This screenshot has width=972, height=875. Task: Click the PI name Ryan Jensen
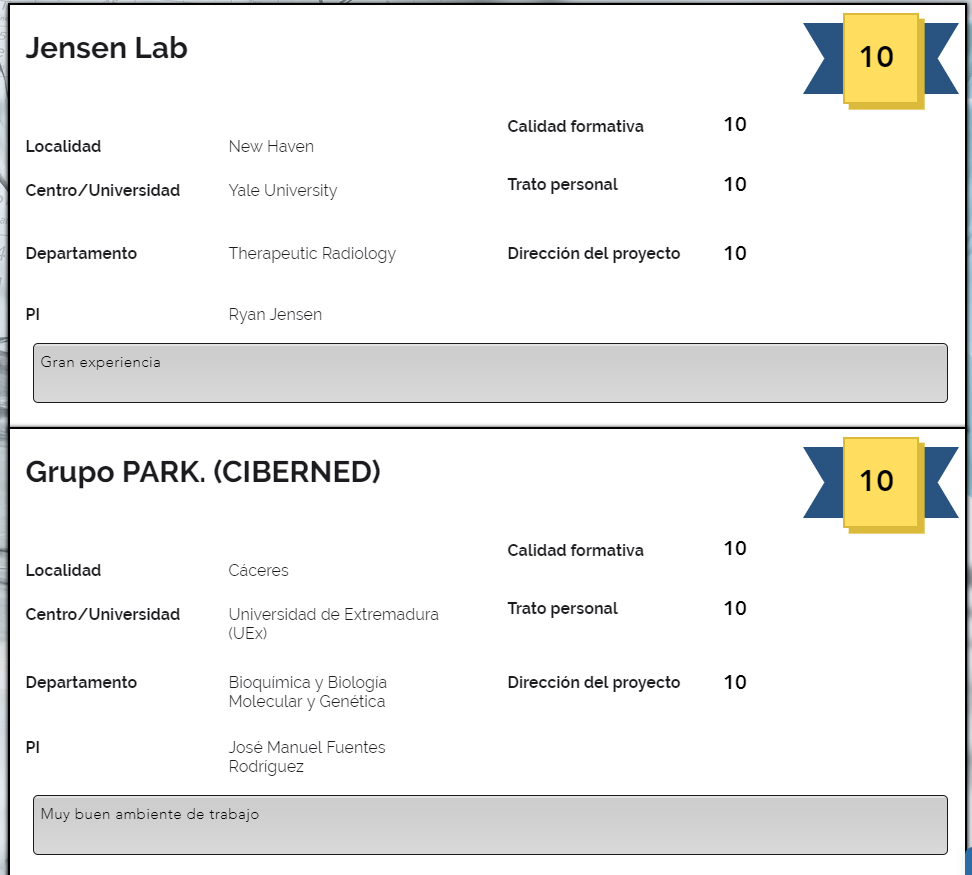point(275,315)
